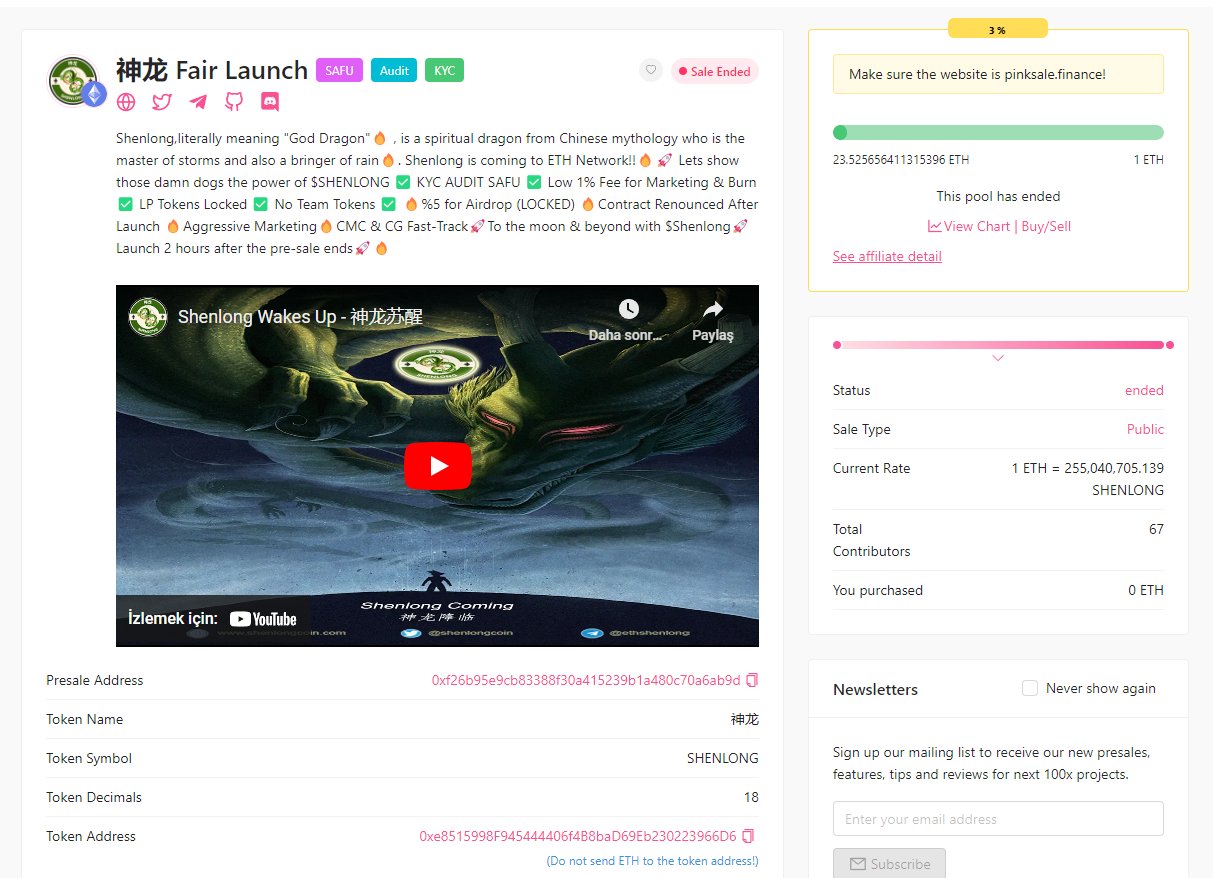
Task: Click the Paylaş share icon on video
Action: click(x=713, y=309)
